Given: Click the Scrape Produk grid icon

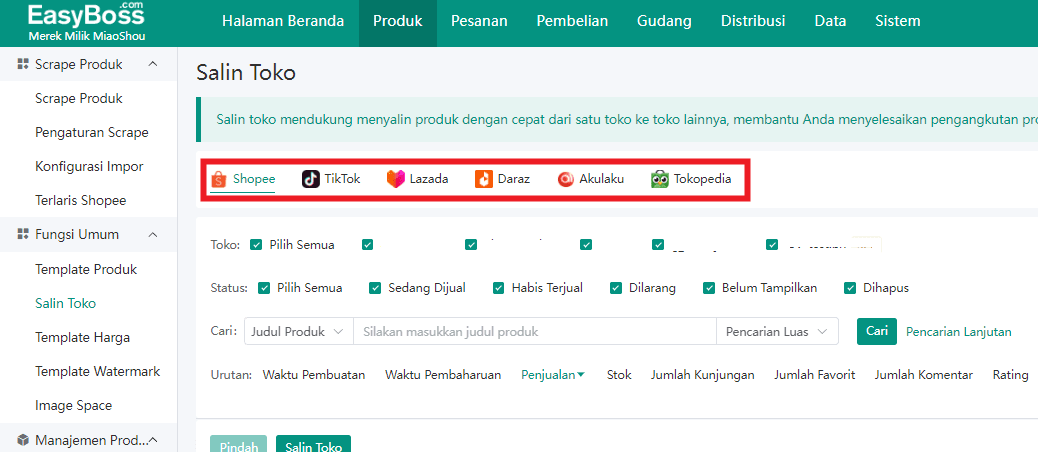Looking at the screenshot, I should (23, 64).
